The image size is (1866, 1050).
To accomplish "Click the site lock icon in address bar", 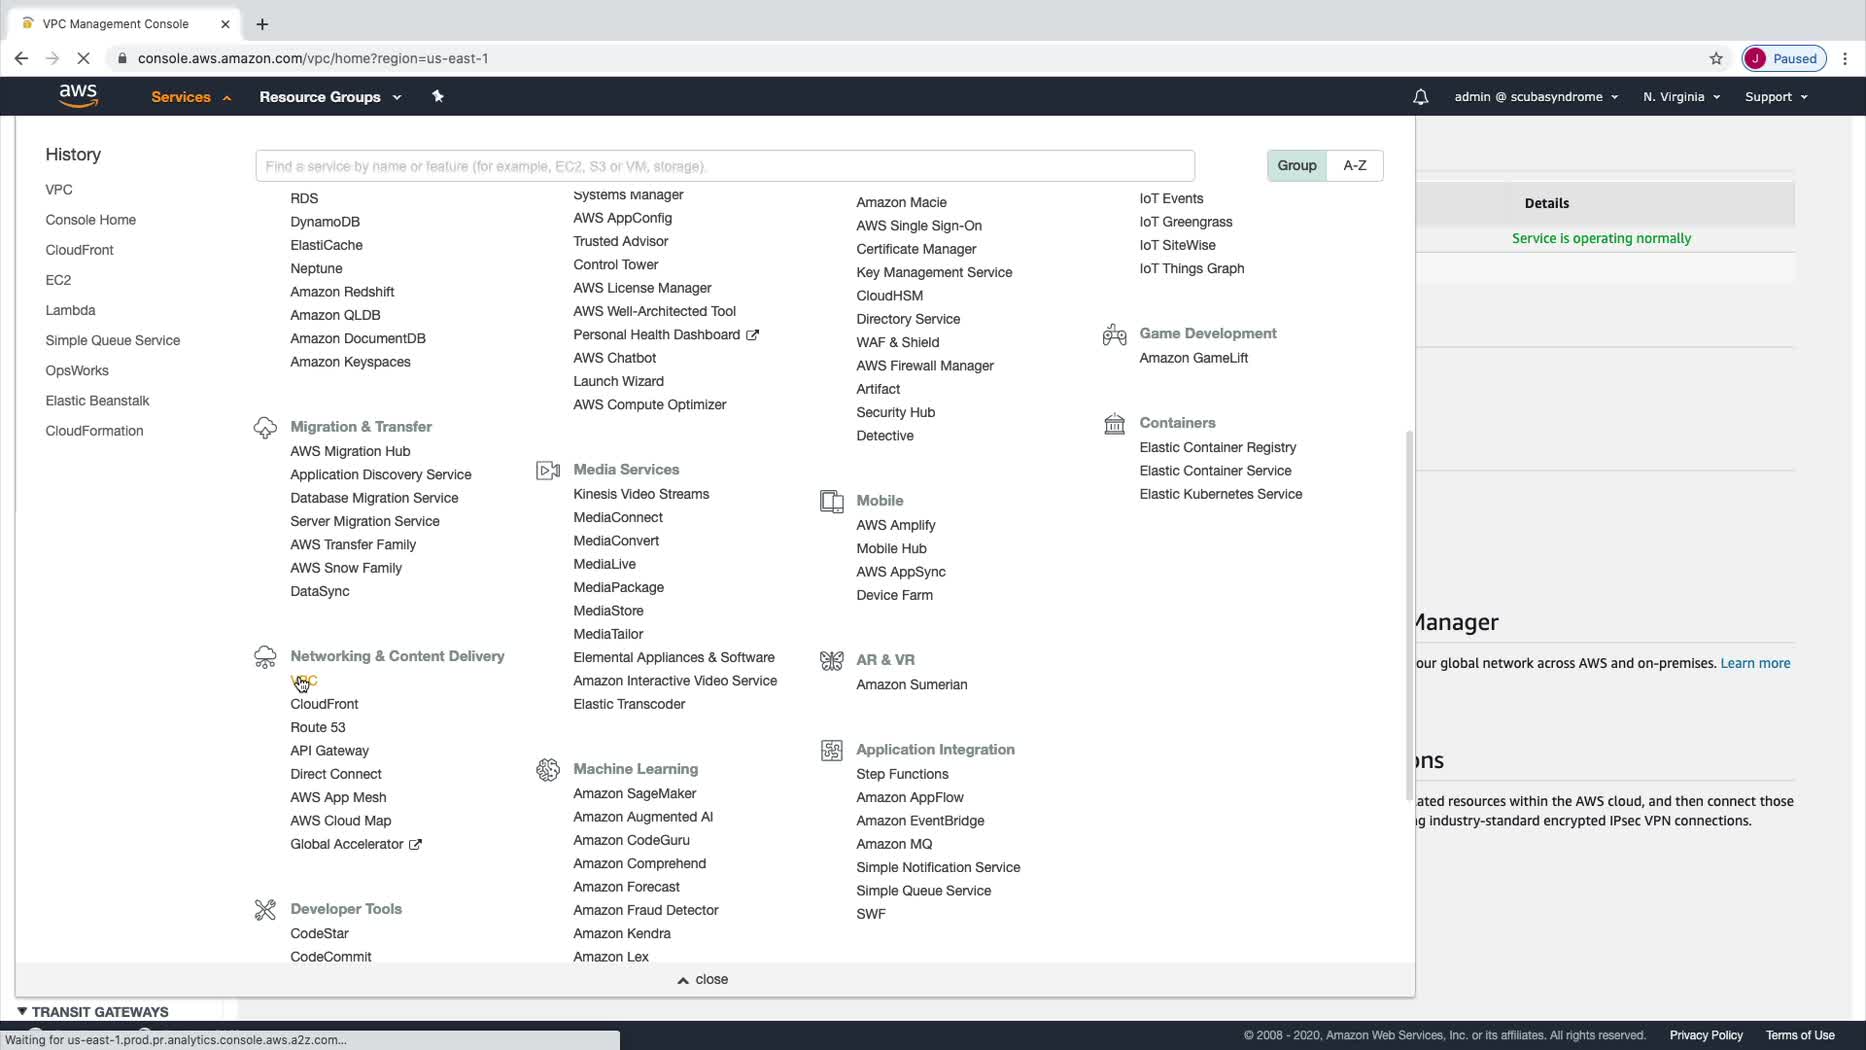I will 122,58.
